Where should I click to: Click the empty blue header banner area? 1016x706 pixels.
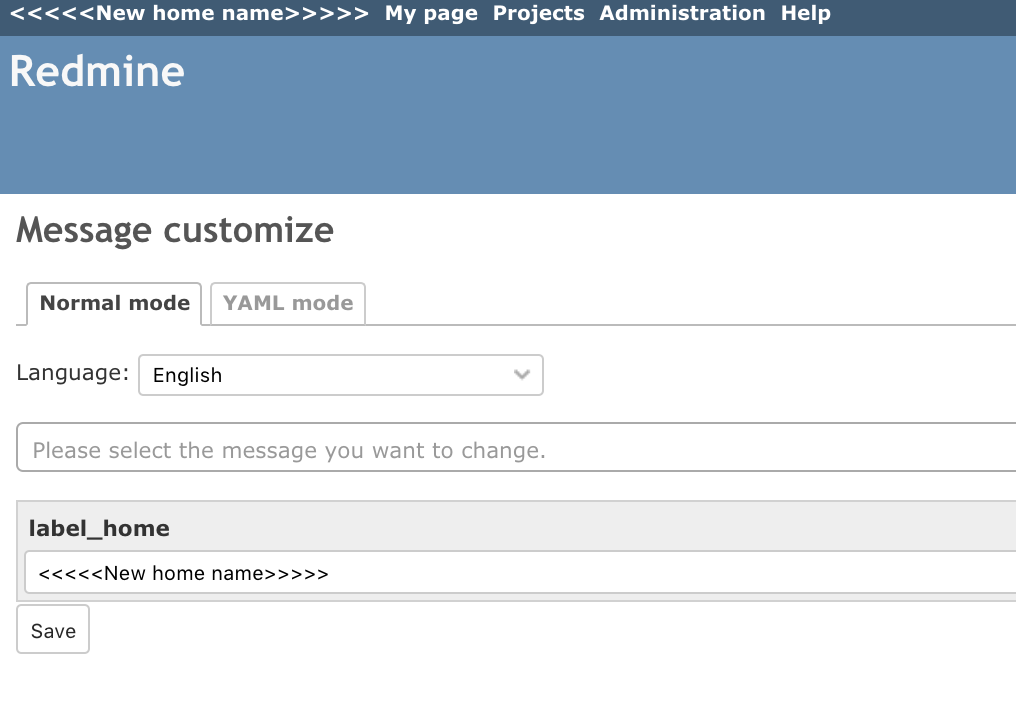point(583,130)
